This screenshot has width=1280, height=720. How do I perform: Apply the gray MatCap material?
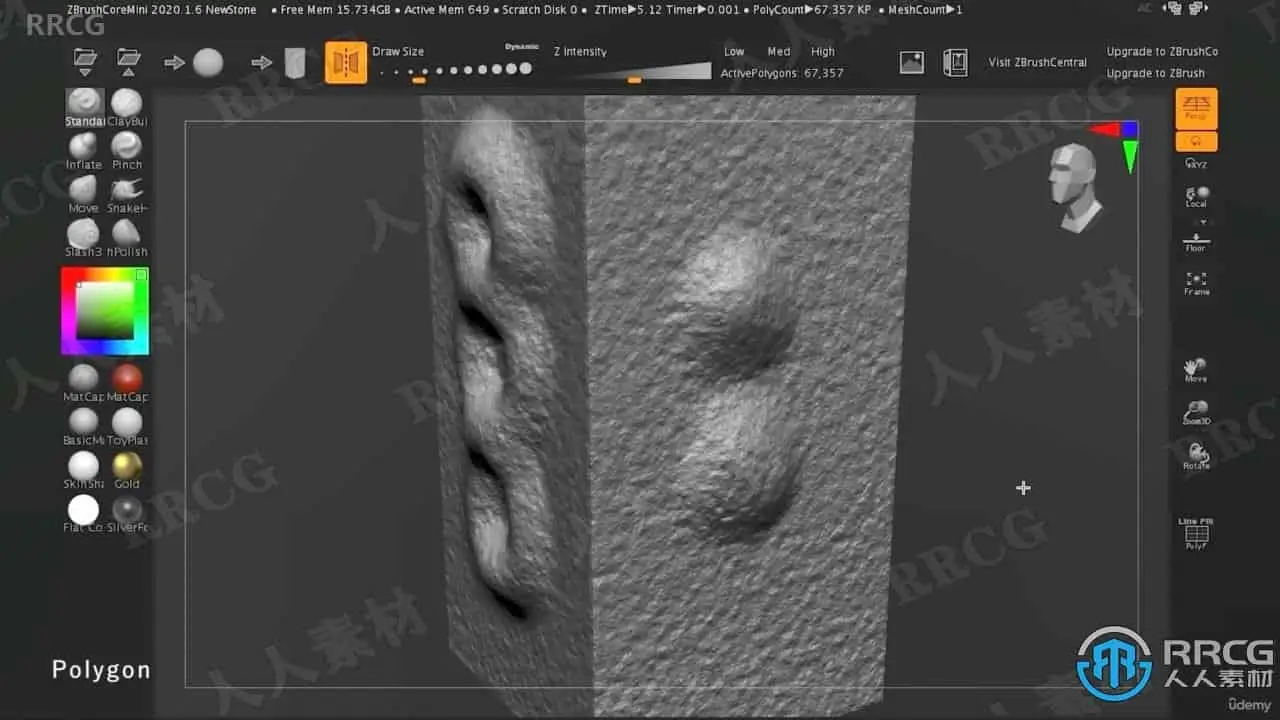(x=84, y=382)
